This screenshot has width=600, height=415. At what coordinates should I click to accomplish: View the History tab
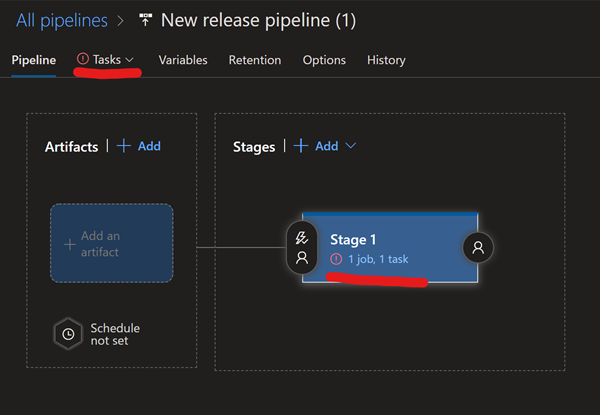click(386, 60)
